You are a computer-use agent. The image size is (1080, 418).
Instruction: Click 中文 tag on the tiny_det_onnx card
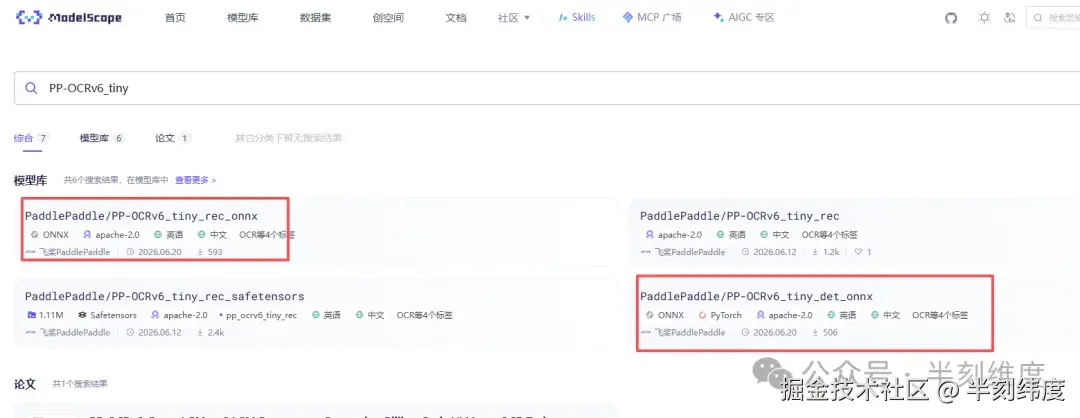[886, 315]
